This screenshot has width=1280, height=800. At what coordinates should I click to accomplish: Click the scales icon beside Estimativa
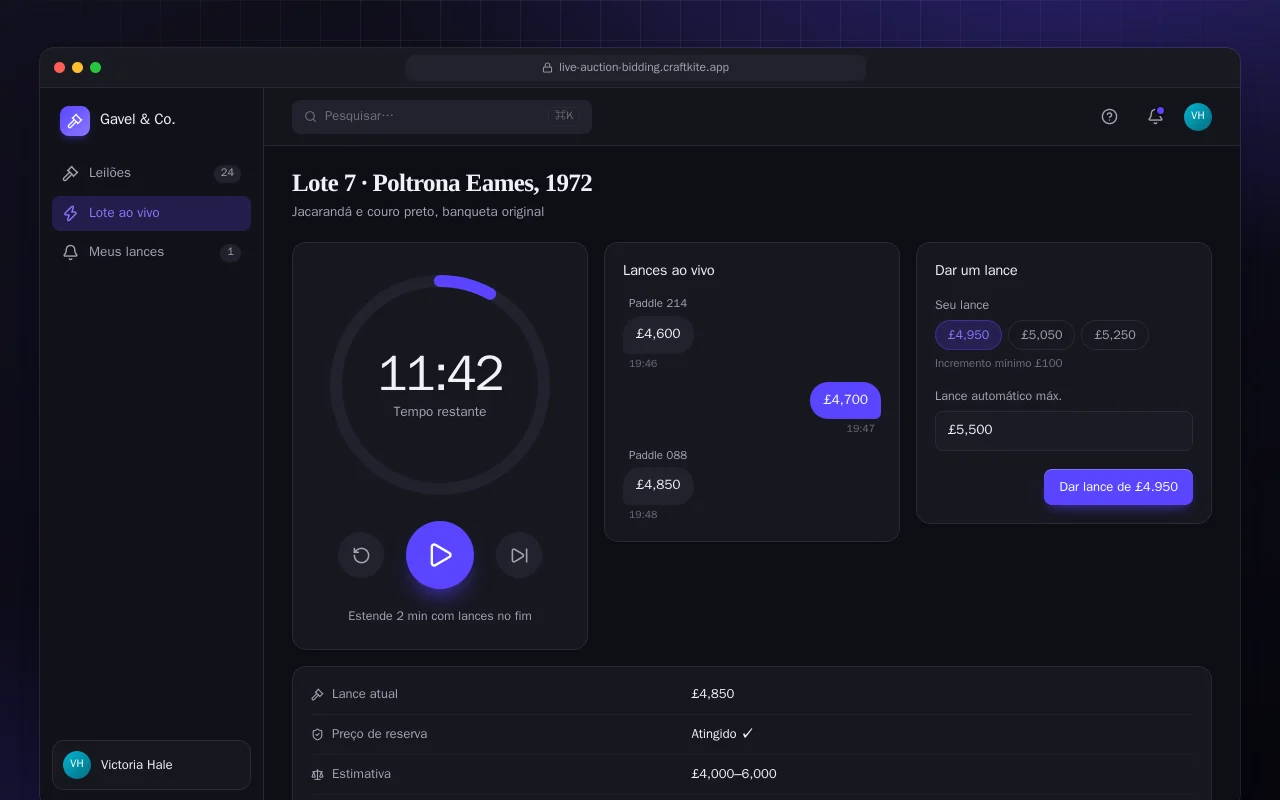tap(318, 774)
